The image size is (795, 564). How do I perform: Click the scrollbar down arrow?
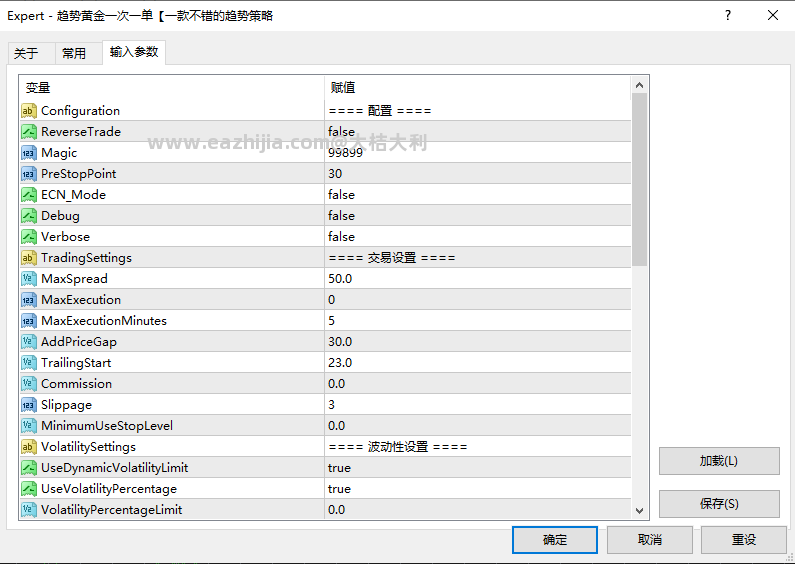click(639, 510)
